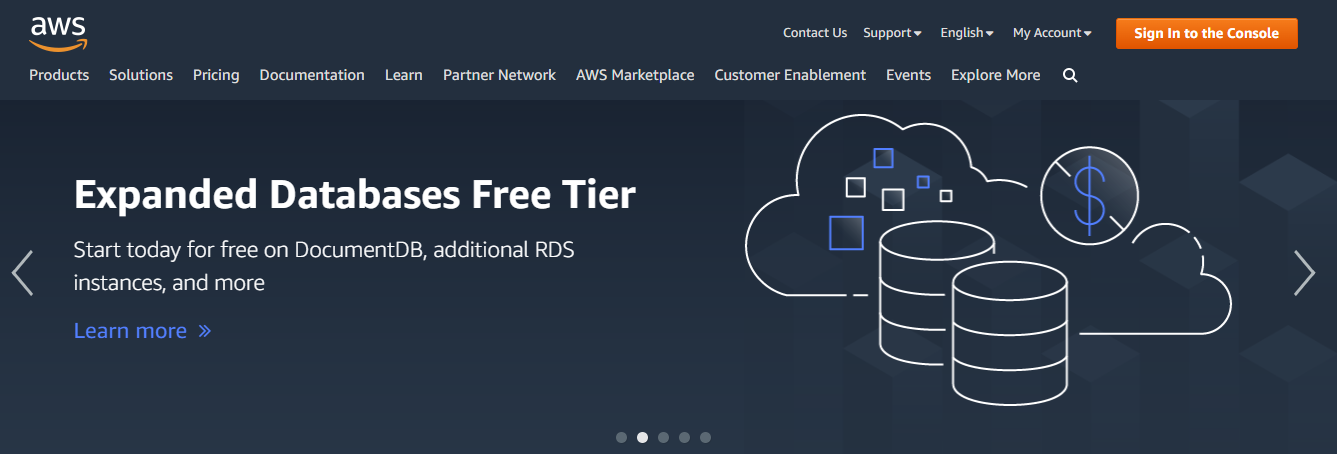Open the Customer Enablement menu
The width and height of the screenshot is (1337, 454).
pyautogui.click(x=790, y=75)
